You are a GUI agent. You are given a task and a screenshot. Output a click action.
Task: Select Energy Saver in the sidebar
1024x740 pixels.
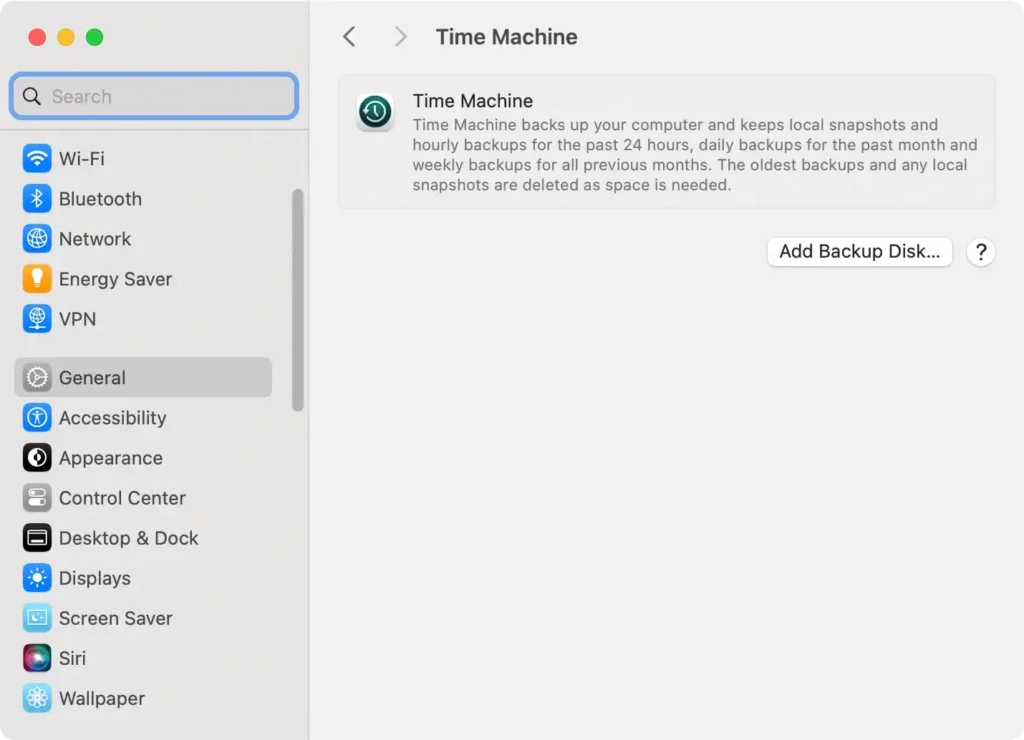116,279
